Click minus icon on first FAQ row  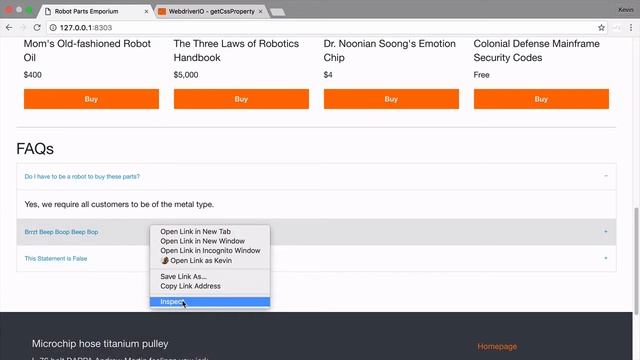coord(606,176)
